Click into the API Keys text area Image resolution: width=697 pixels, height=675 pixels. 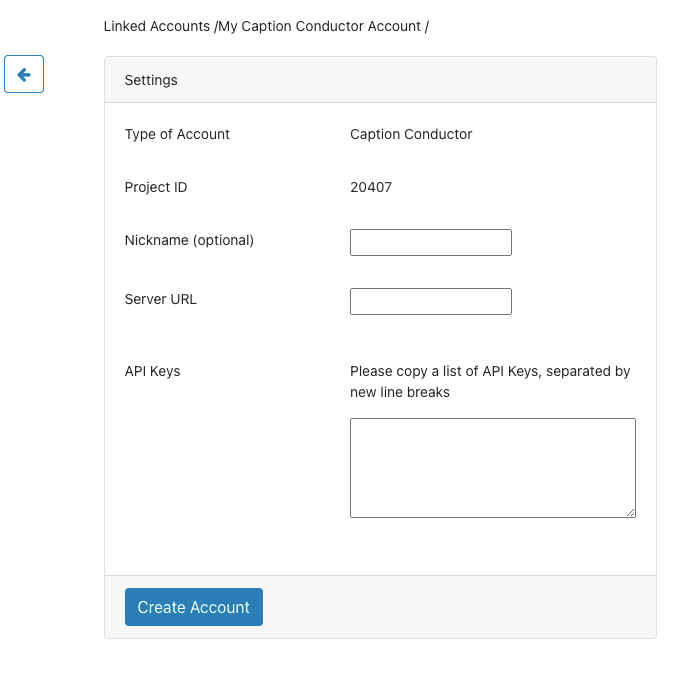pos(492,467)
